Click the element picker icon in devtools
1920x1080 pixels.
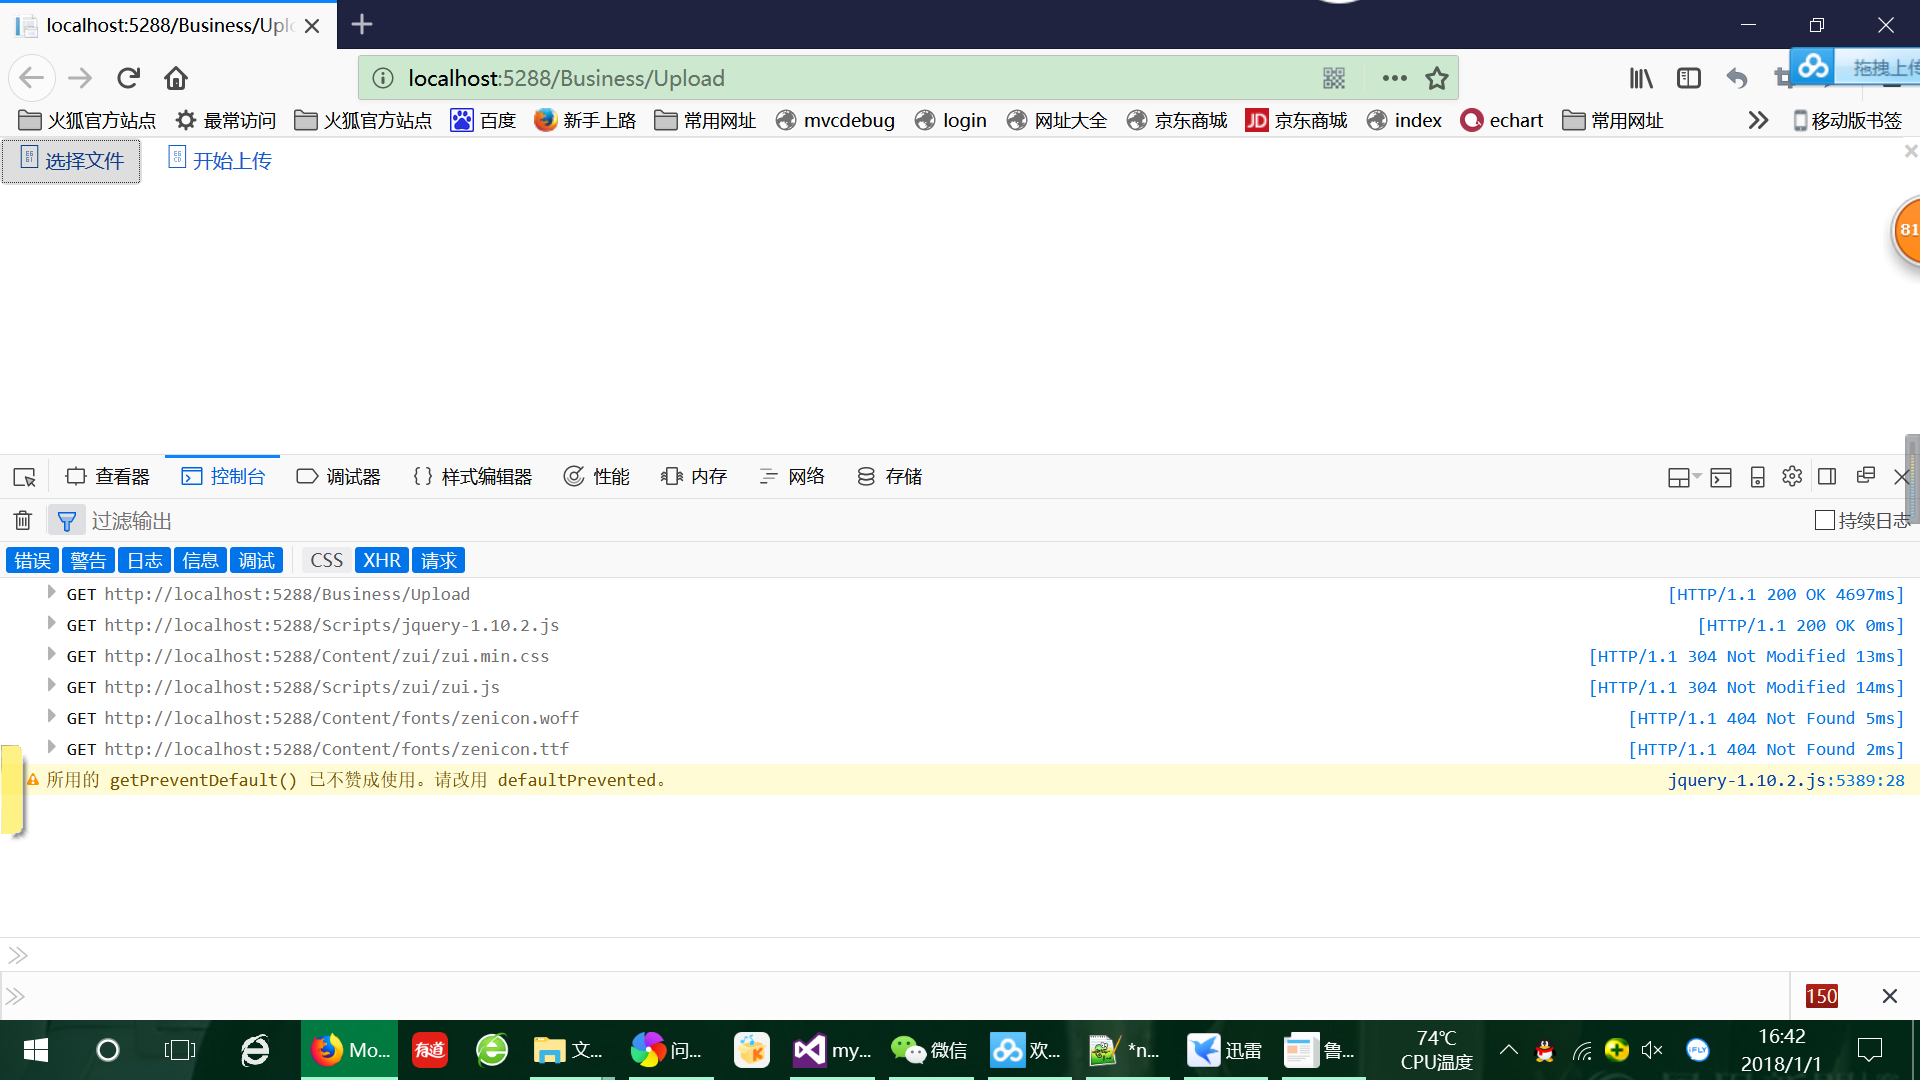(x=24, y=477)
